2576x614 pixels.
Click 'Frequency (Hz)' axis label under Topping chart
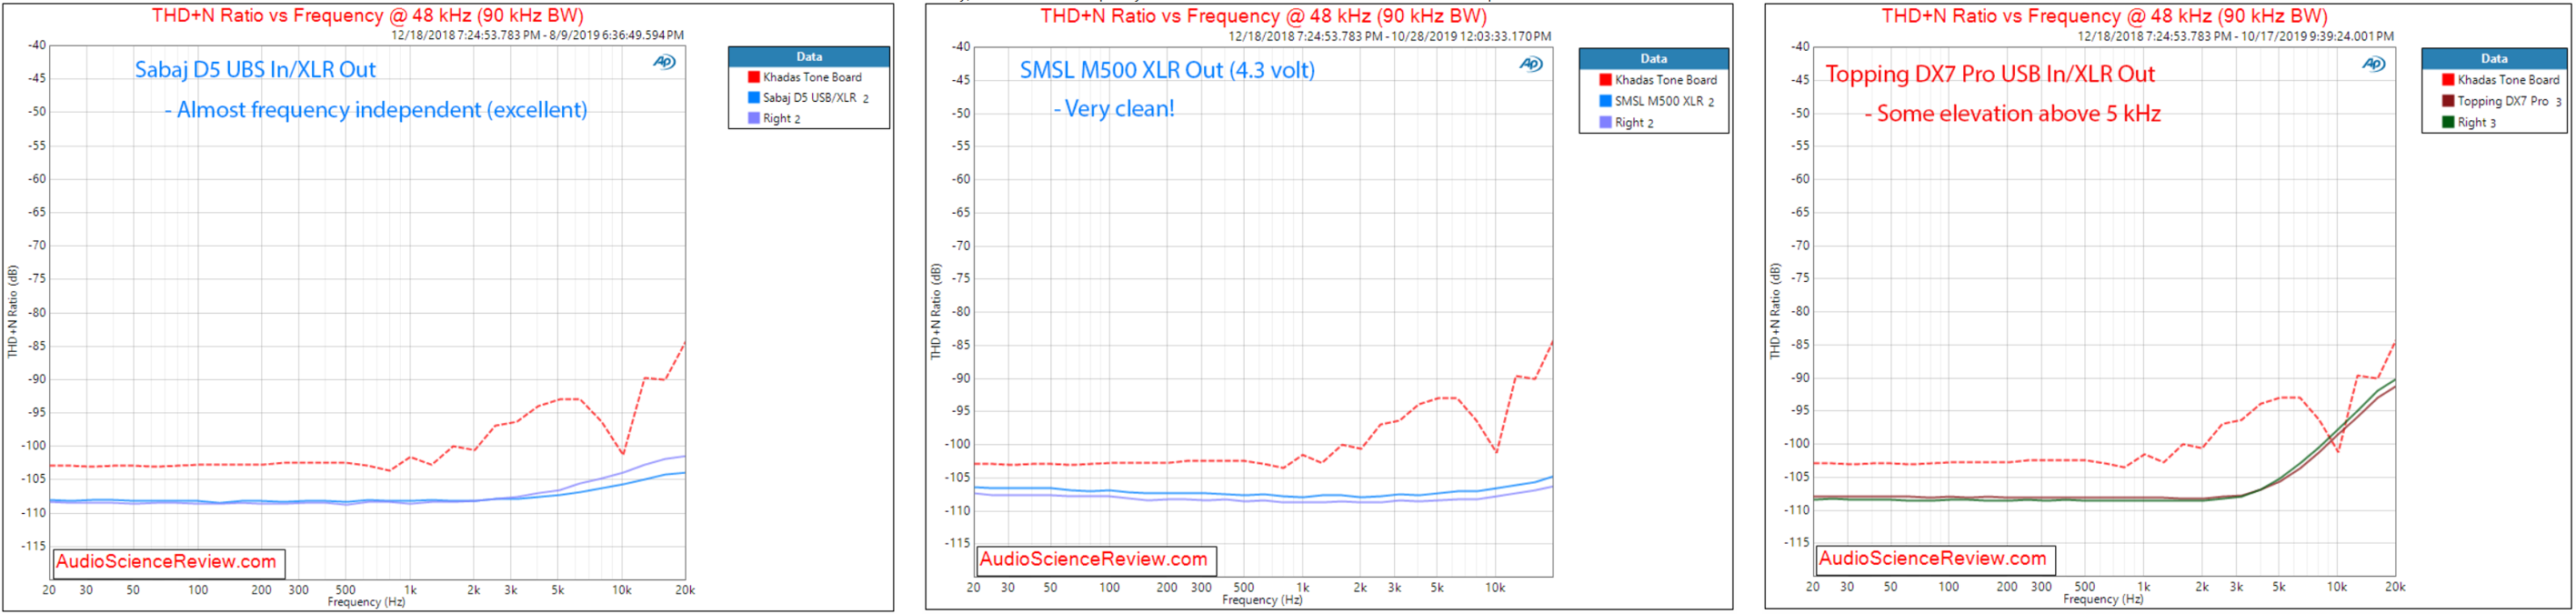[x=2103, y=599]
